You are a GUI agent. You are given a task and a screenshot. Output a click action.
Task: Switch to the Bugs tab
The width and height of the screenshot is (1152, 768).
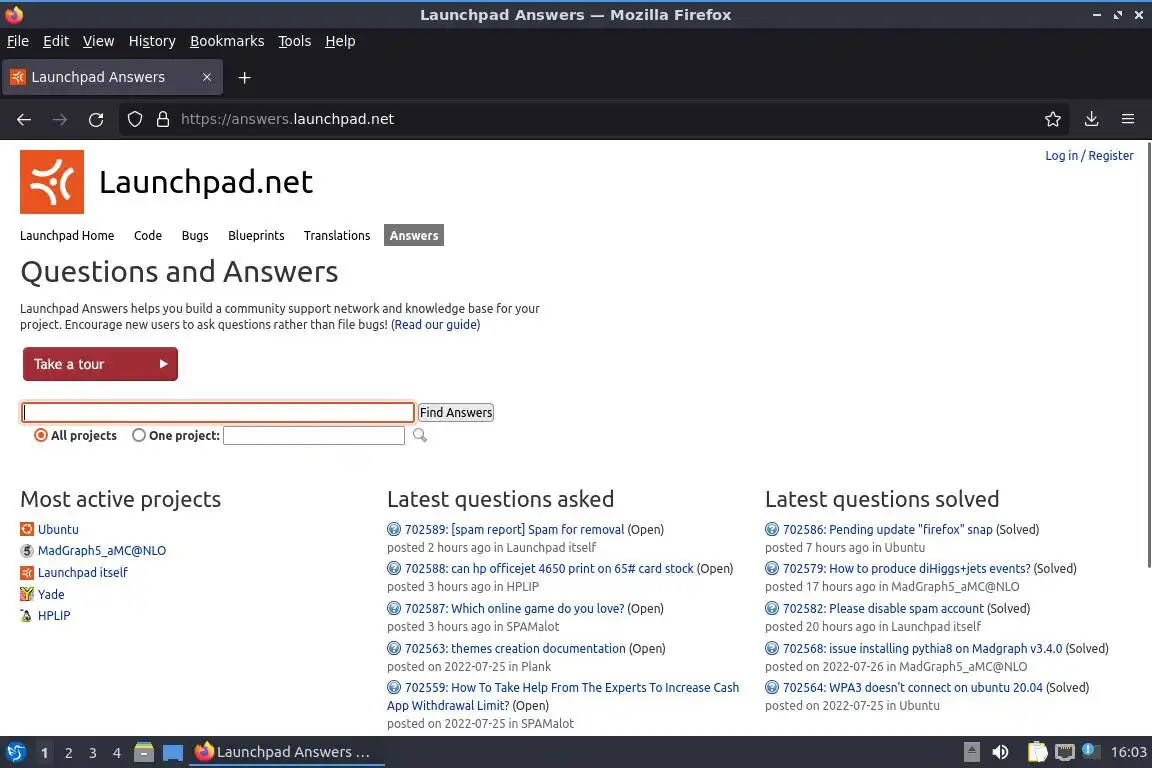point(195,235)
